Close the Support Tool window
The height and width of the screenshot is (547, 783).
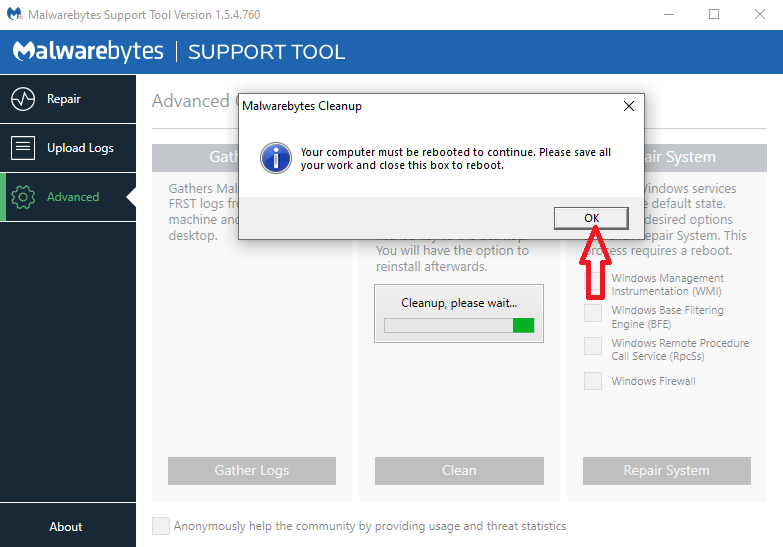click(760, 14)
